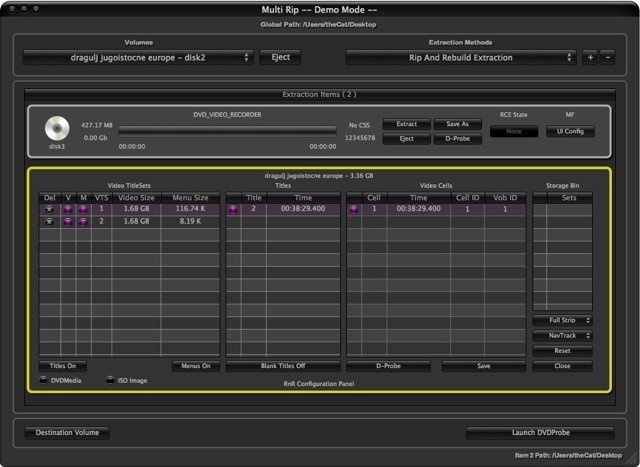This screenshot has width=640, height=467.
Task: Click the disk3 extraction progress bar
Action: click(227, 131)
